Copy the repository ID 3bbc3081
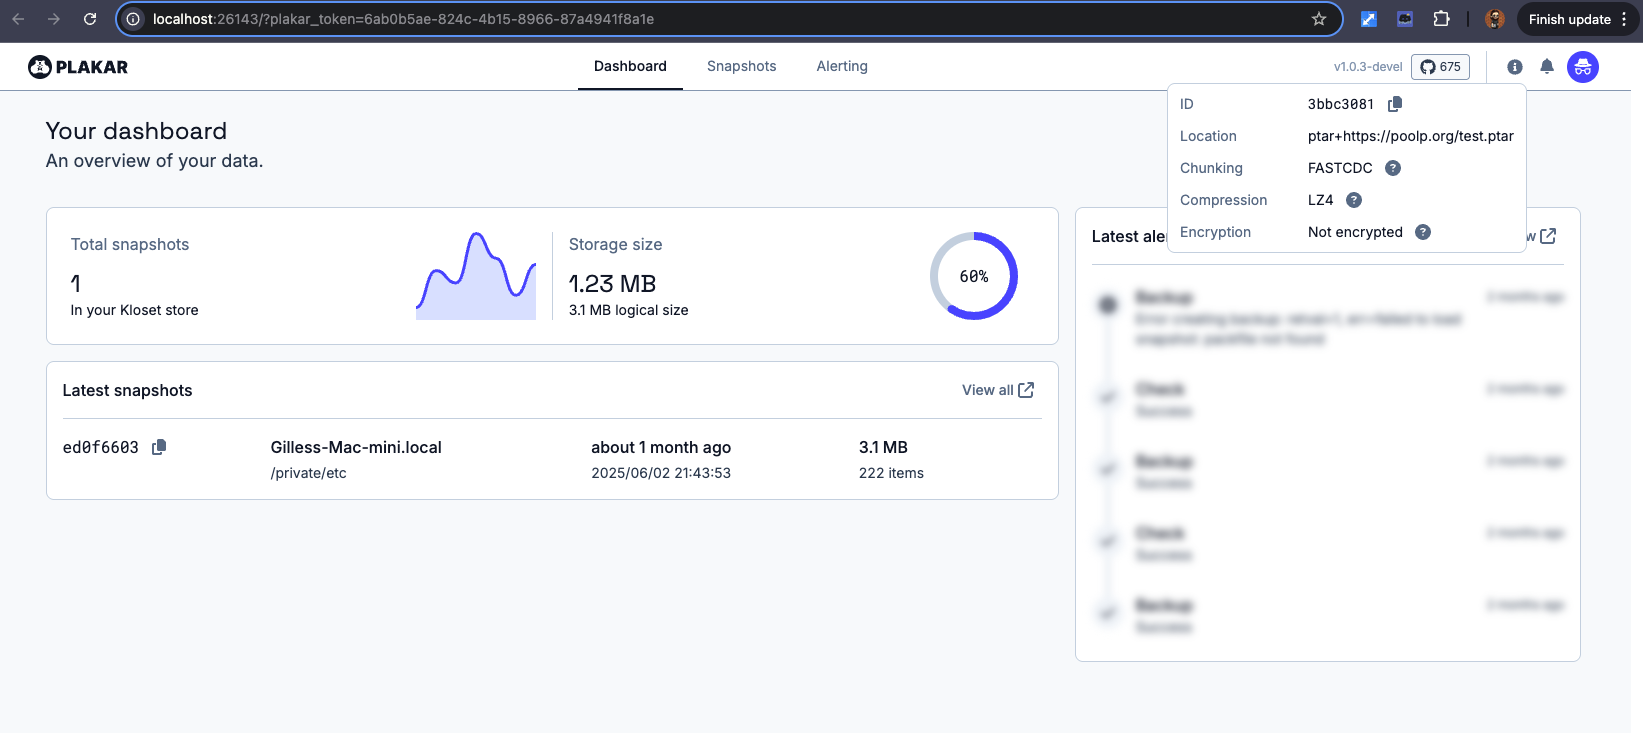This screenshot has height=733, width=1643. (x=1395, y=104)
